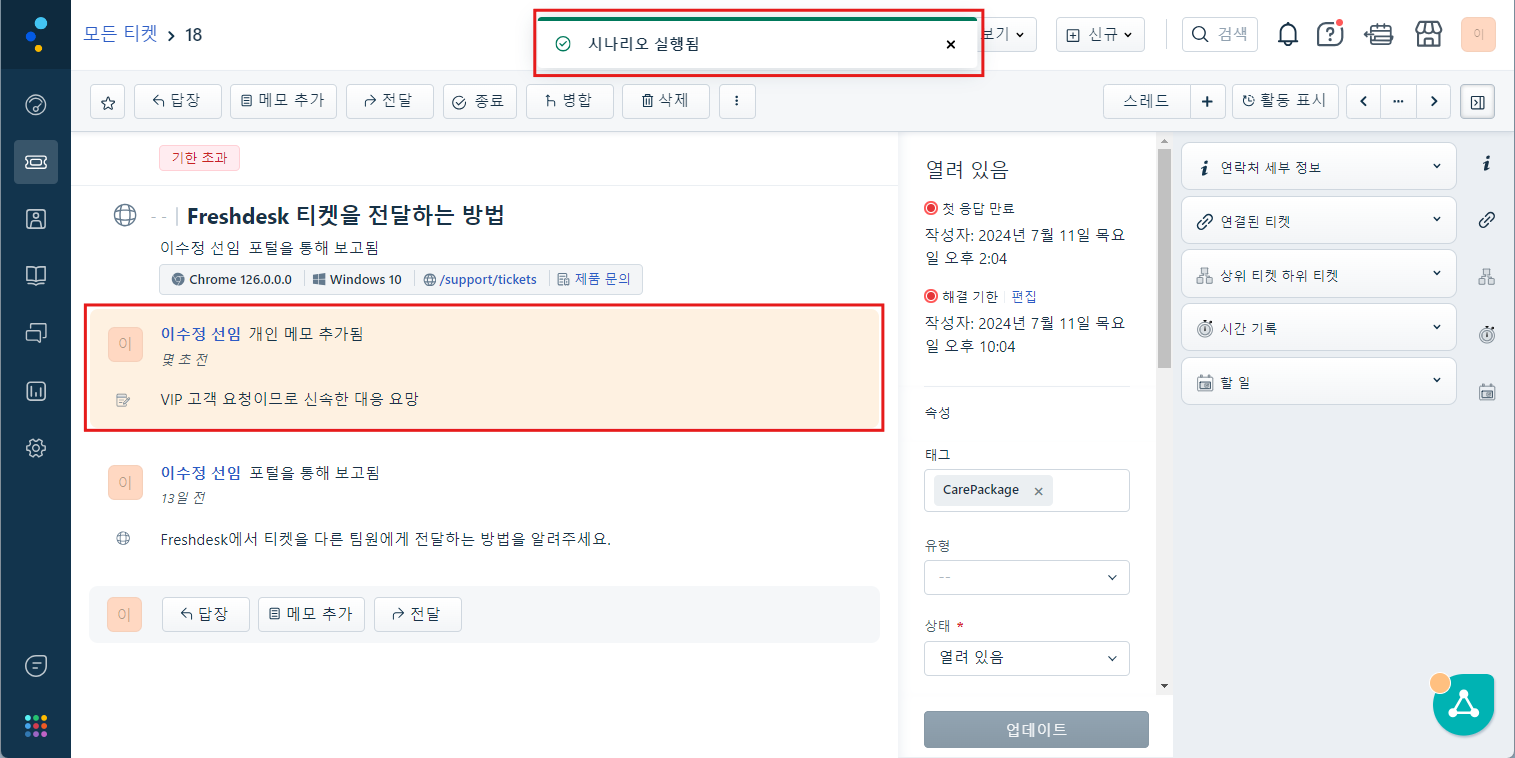The height and width of the screenshot is (758, 1515).
Task: Click 이수정 선임 name in the private note
Action: [201, 333]
